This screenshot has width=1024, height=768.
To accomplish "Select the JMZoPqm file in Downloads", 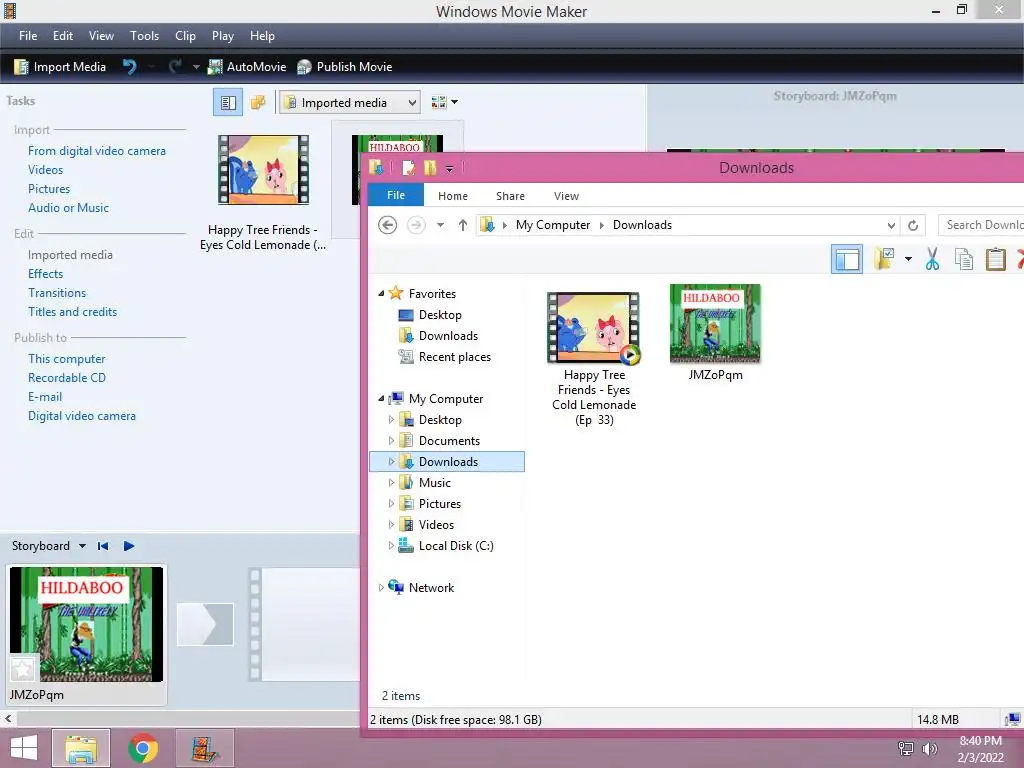I will 716,333.
